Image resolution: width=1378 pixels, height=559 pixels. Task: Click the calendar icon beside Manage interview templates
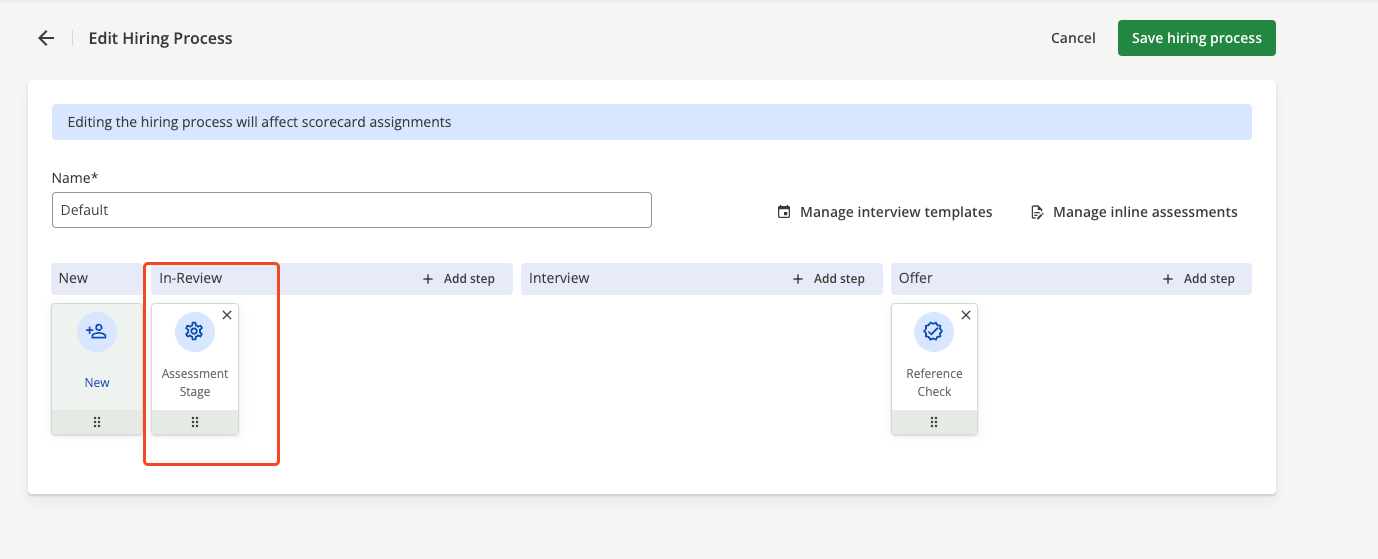[x=784, y=212]
